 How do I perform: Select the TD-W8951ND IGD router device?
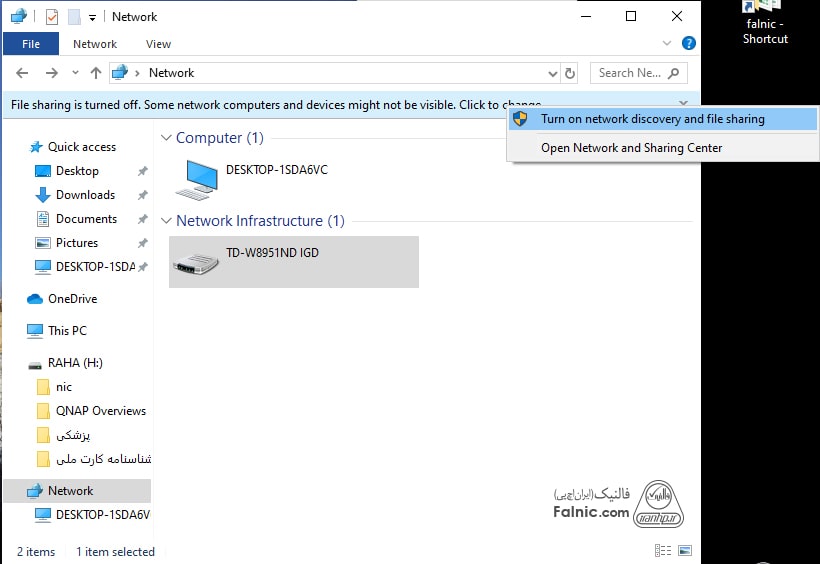coord(196,262)
